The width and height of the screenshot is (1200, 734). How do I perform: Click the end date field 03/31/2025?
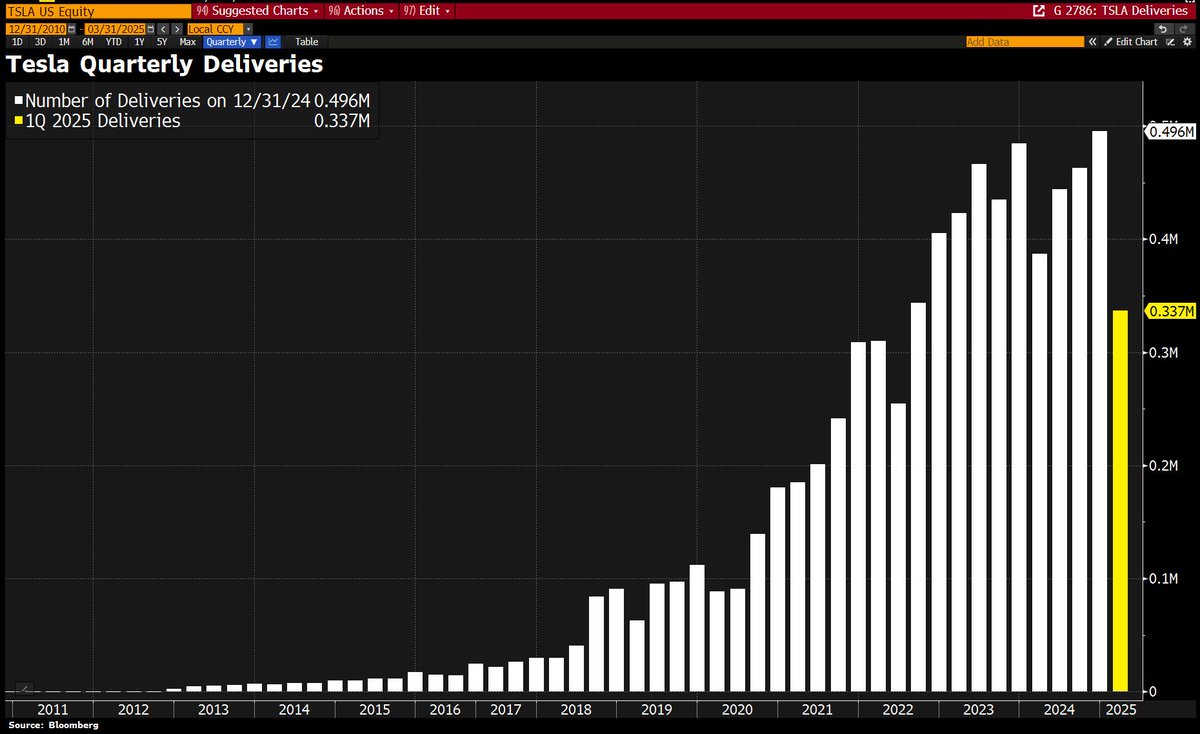click(115, 29)
